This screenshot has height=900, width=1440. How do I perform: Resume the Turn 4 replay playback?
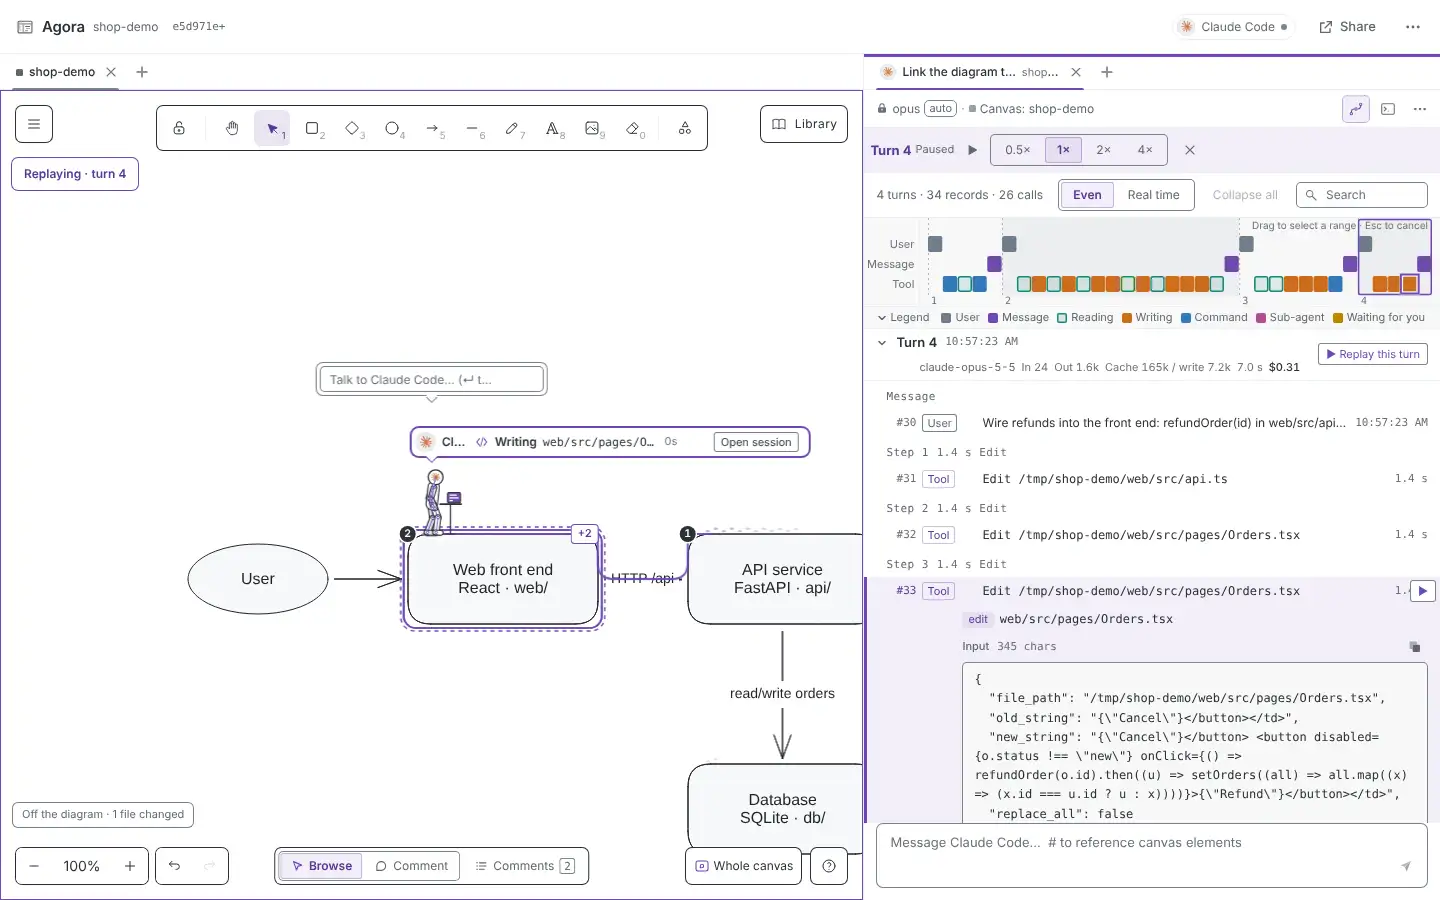click(x=972, y=150)
